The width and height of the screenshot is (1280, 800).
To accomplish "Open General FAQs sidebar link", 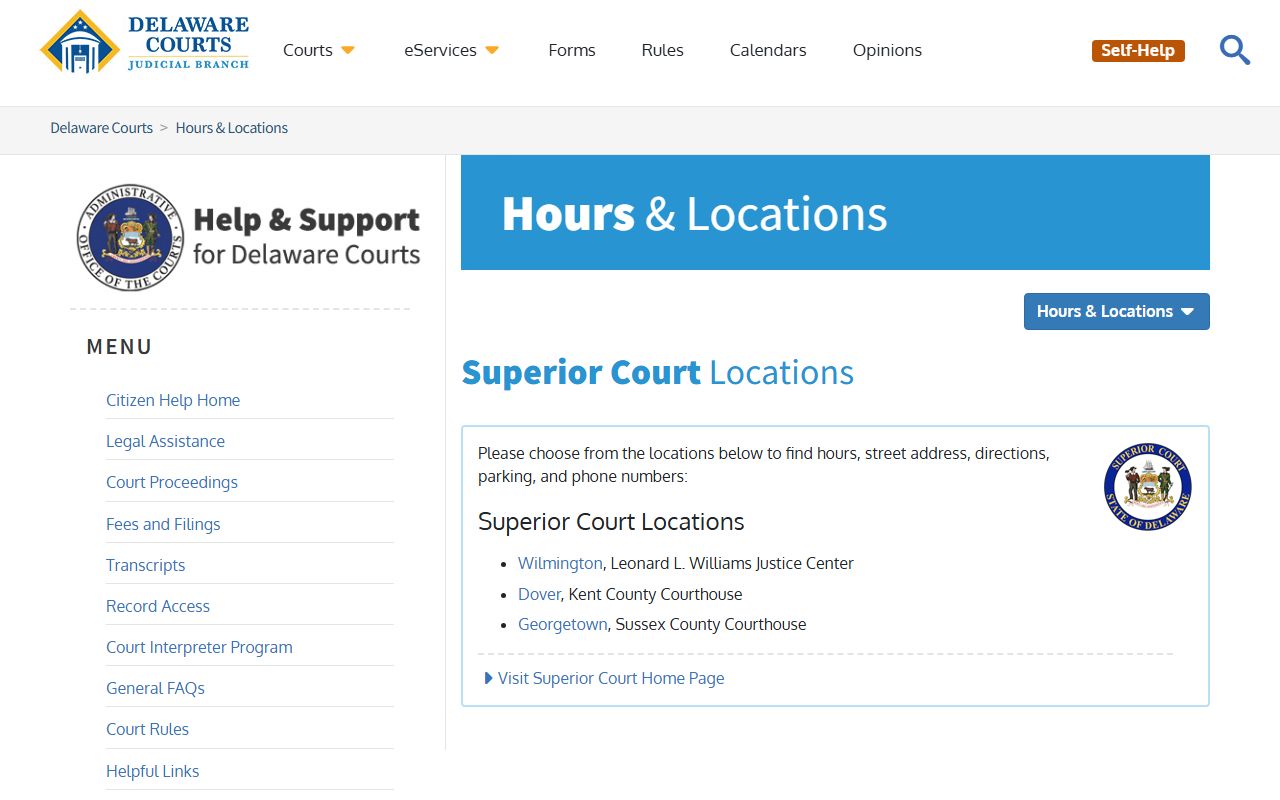I will click(x=155, y=688).
